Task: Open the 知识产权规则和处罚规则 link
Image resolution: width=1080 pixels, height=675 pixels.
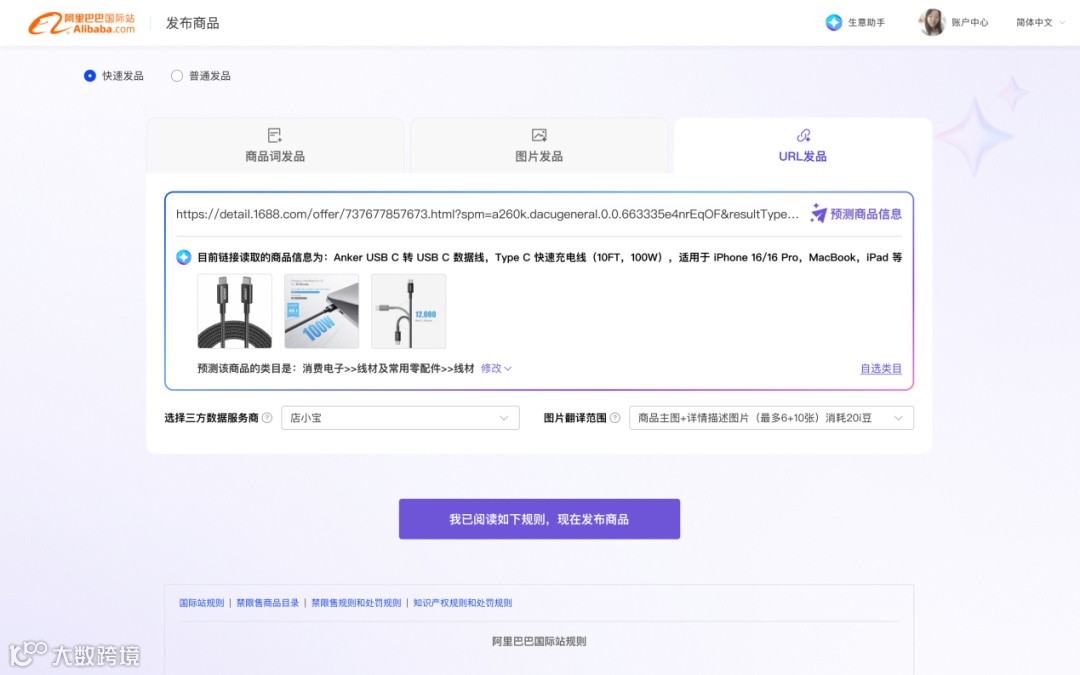Action: [x=463, y=603]
